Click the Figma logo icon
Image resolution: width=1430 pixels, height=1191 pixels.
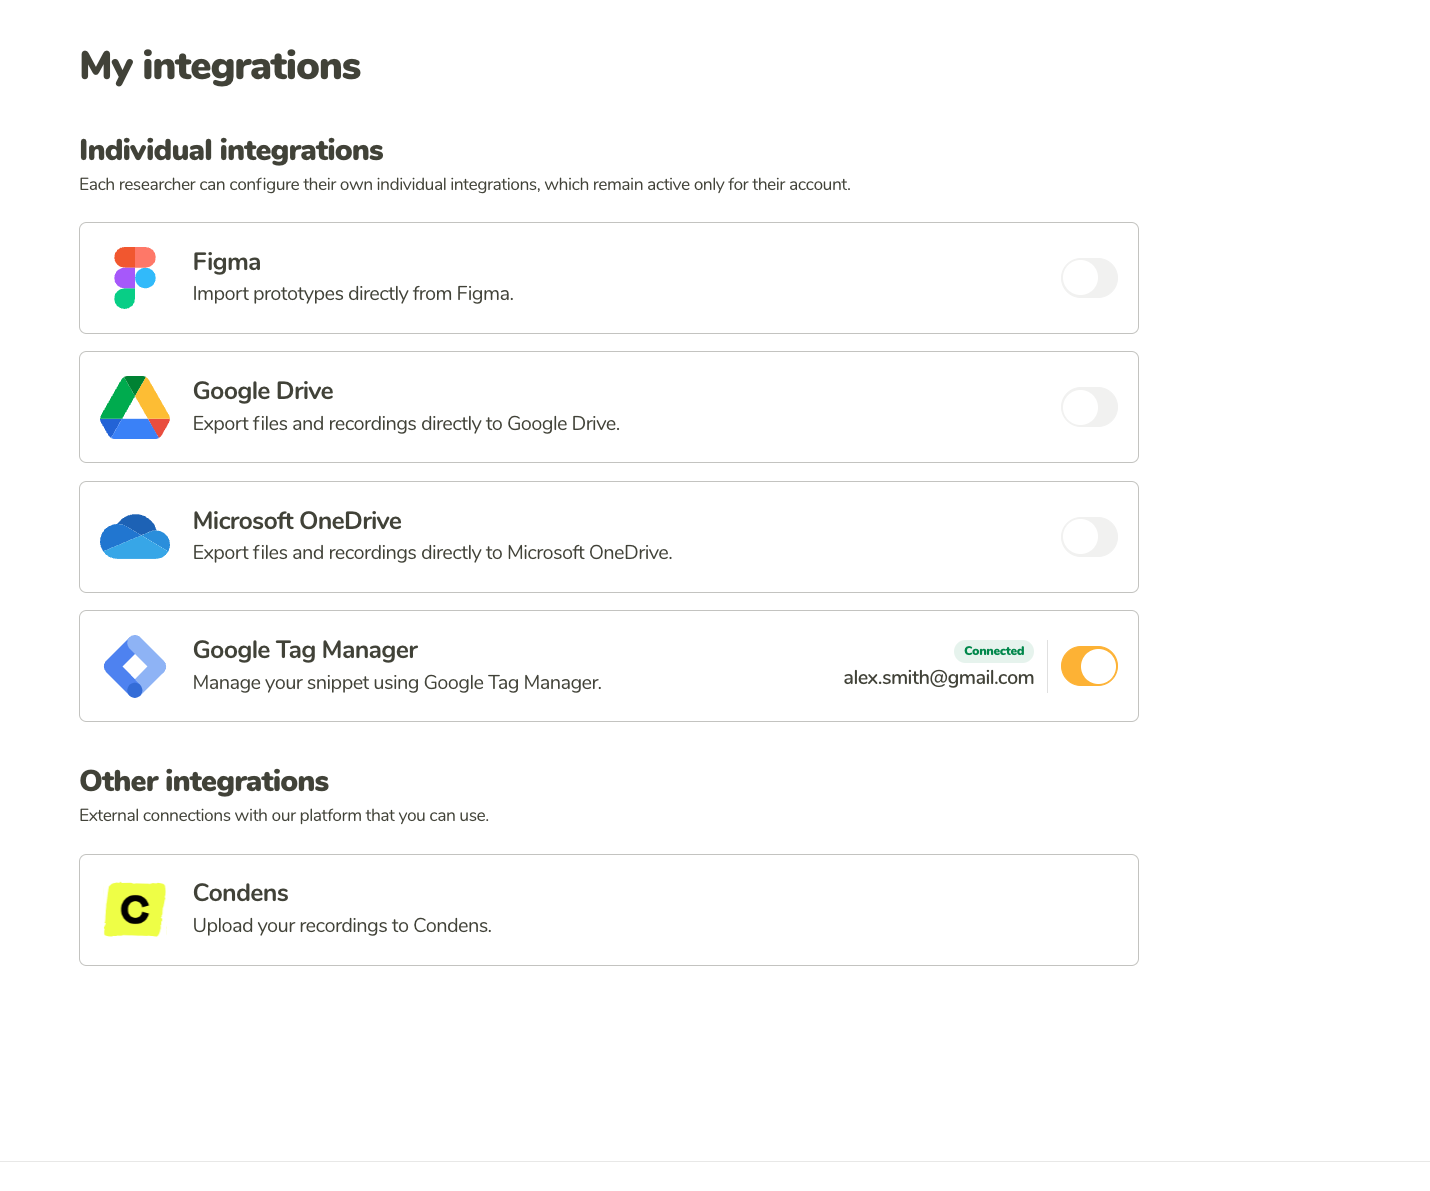pos(135,278)
